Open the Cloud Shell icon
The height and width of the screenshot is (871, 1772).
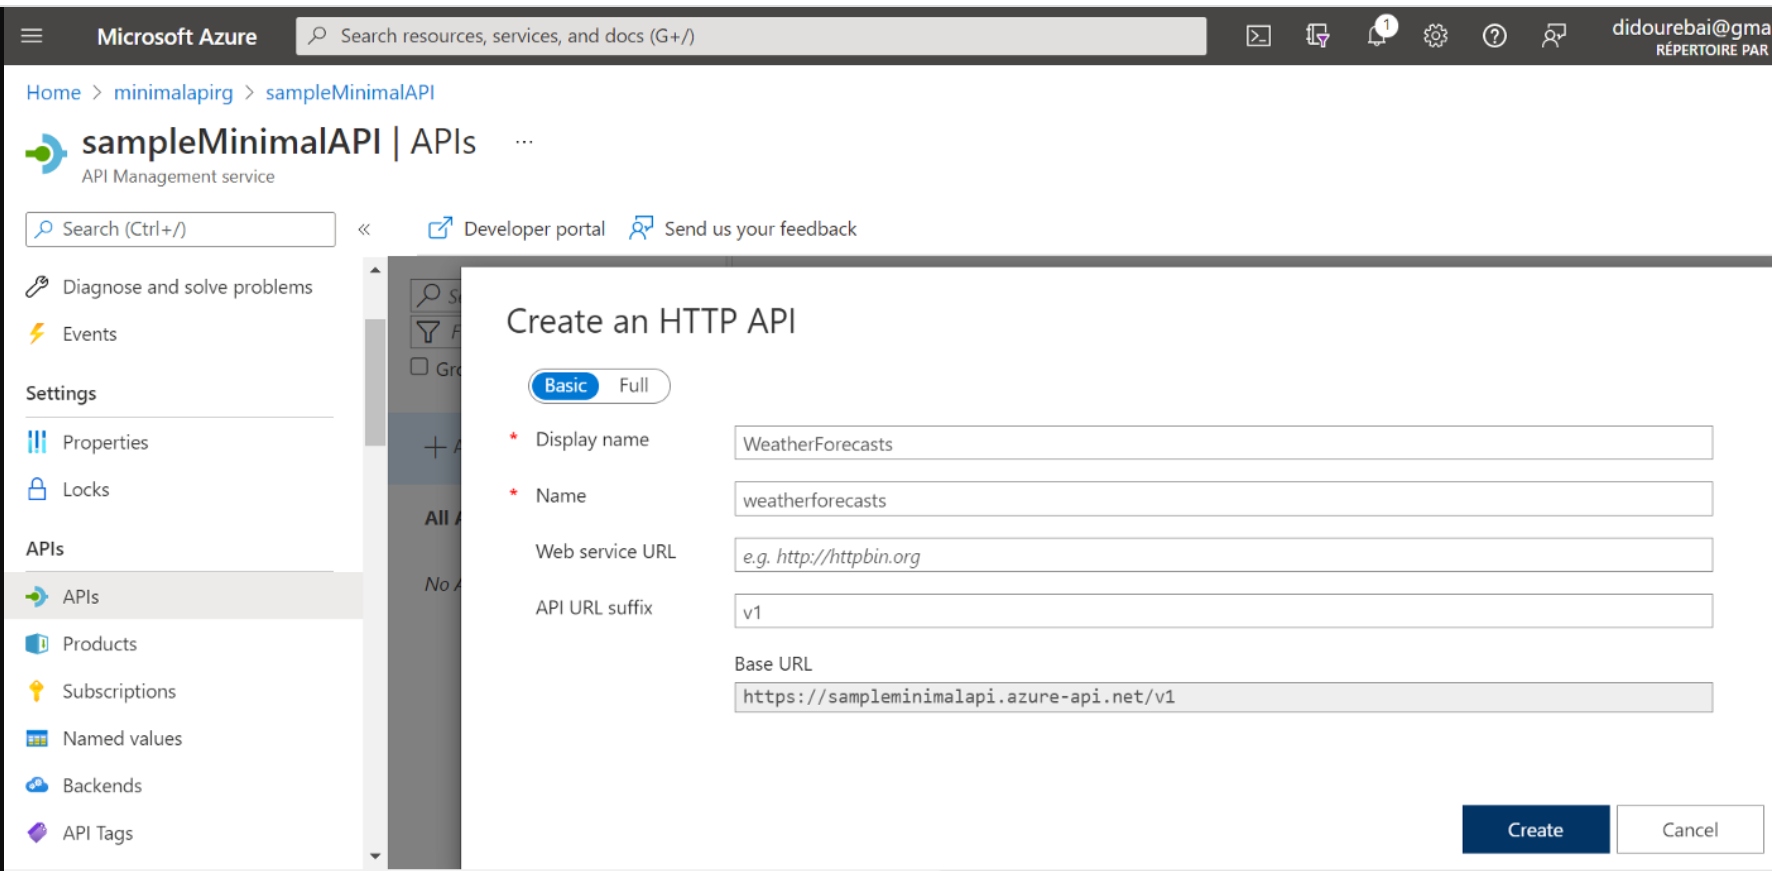click(1258, 36)
